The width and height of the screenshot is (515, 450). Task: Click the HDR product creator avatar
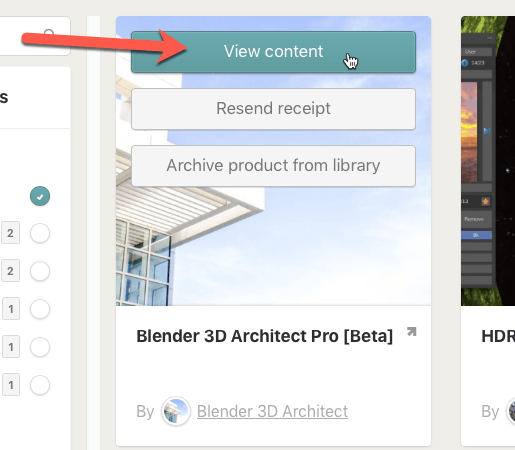(x=511, y=411)
